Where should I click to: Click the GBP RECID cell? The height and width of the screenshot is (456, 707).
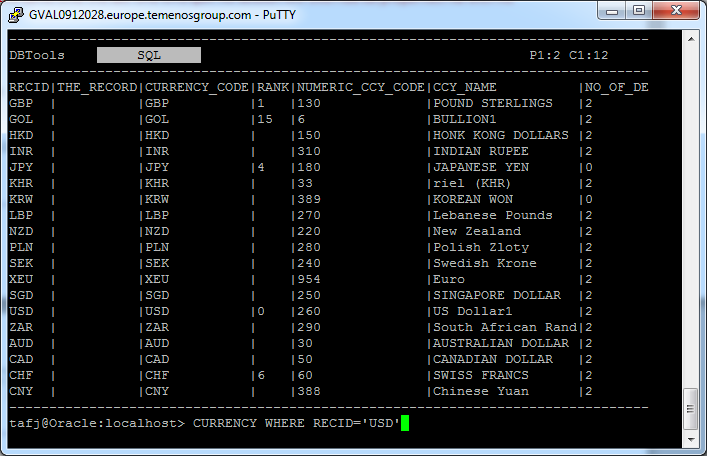point(21,103)
